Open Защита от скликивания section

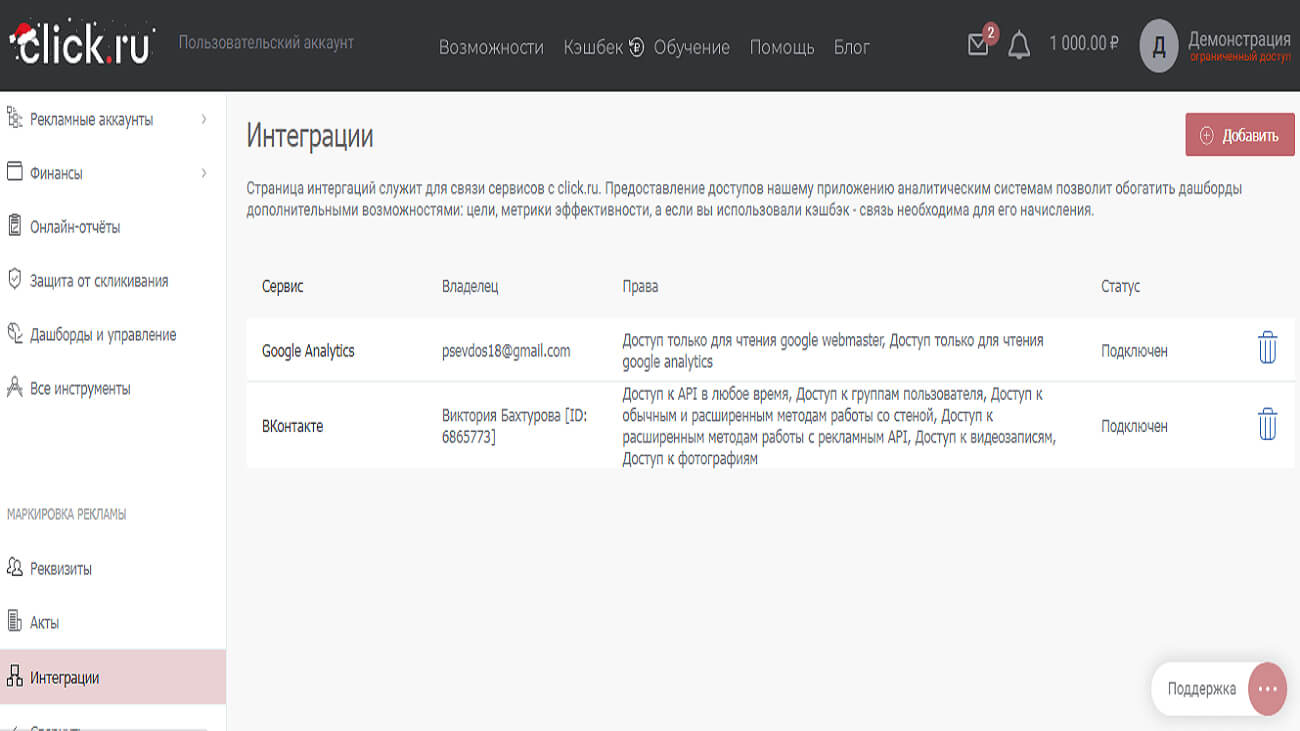(x=98, y=281)
